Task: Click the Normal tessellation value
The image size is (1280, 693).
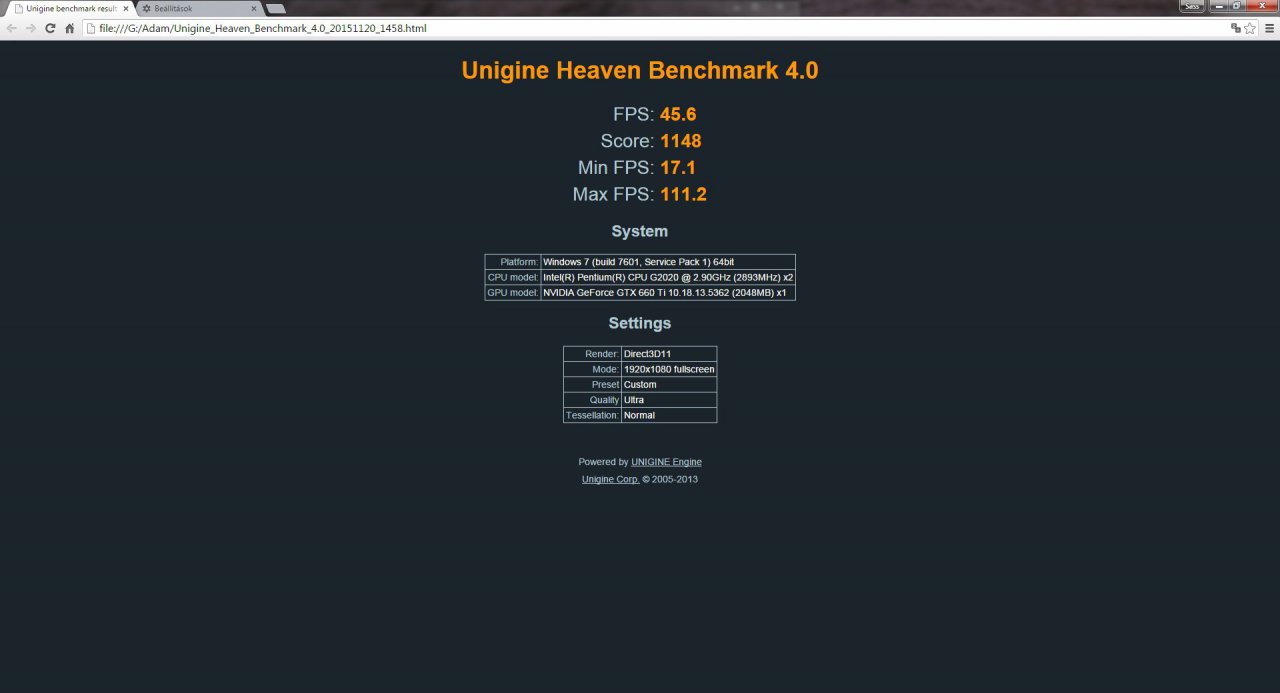Action: click(669, 415)
